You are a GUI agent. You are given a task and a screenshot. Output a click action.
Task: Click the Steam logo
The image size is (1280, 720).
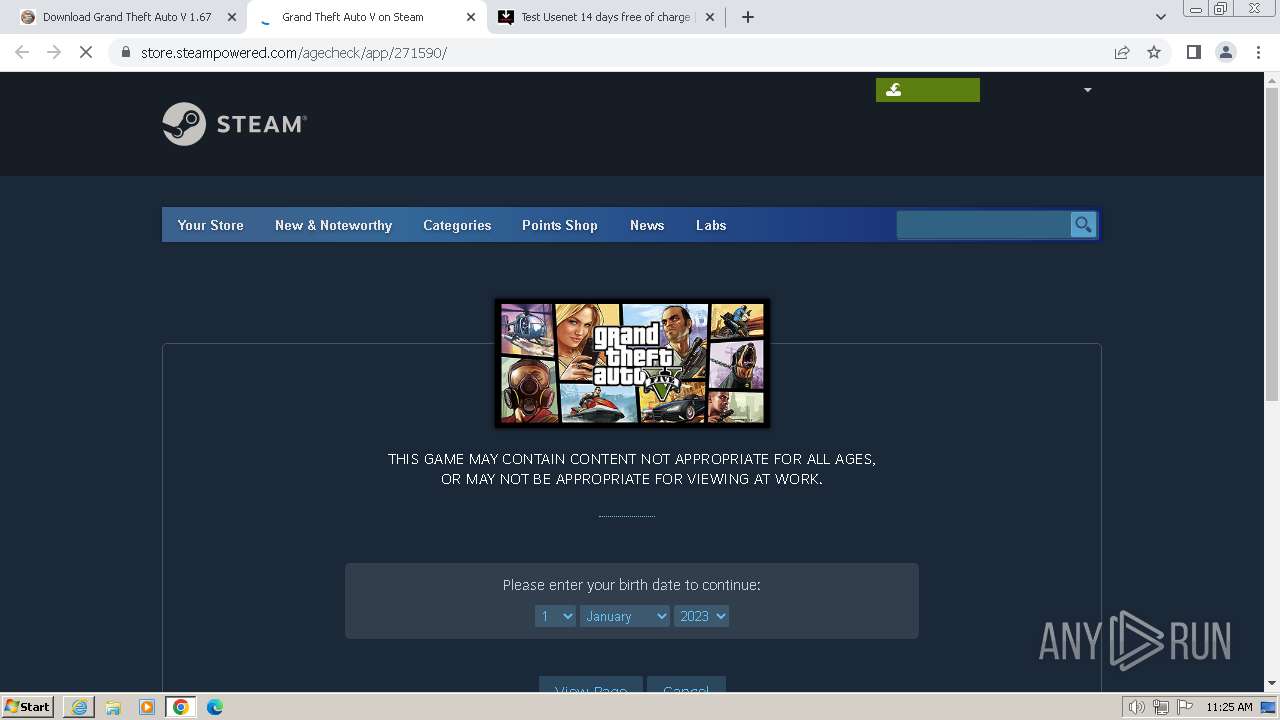(234, 124)
